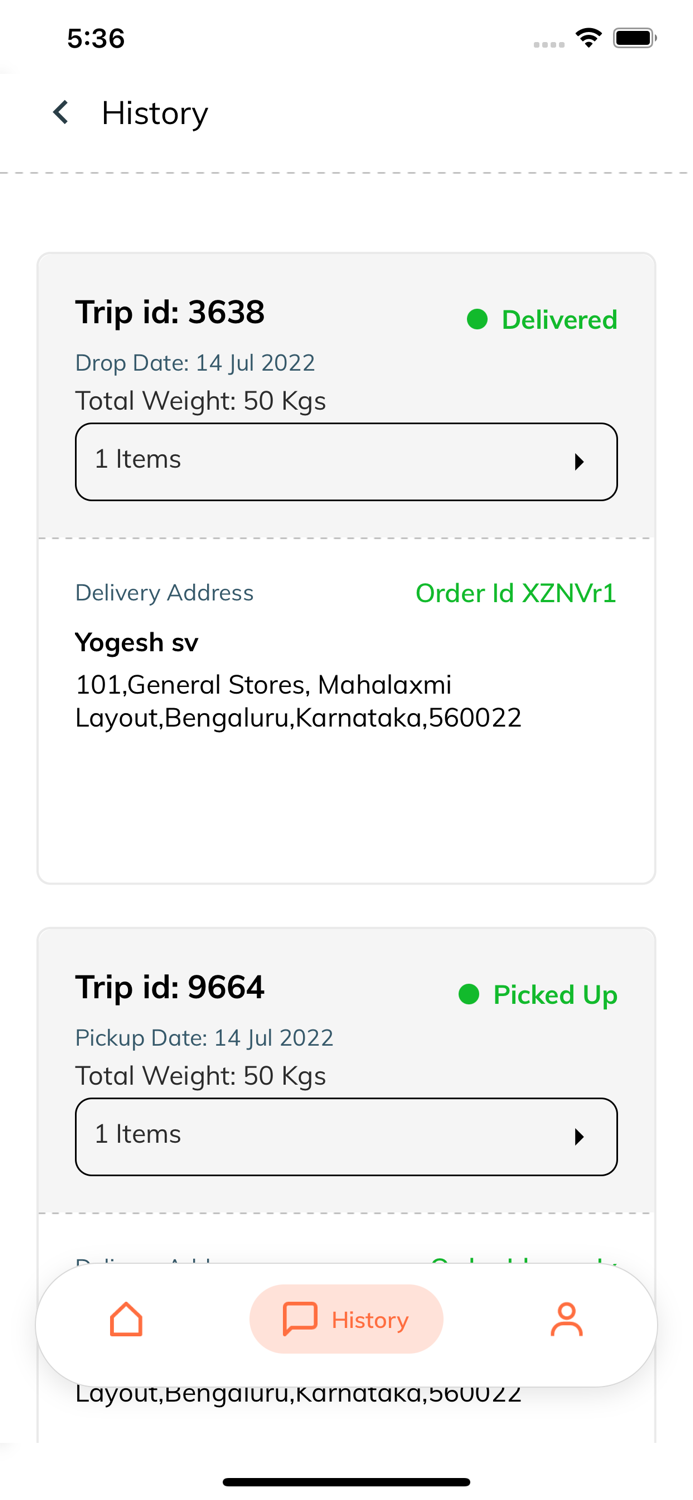Expand 1 Items for trip 9664
Image resolution: width=693 pixels, height=1500 pixels.
pyautogui.click(x=346, y=1136)
